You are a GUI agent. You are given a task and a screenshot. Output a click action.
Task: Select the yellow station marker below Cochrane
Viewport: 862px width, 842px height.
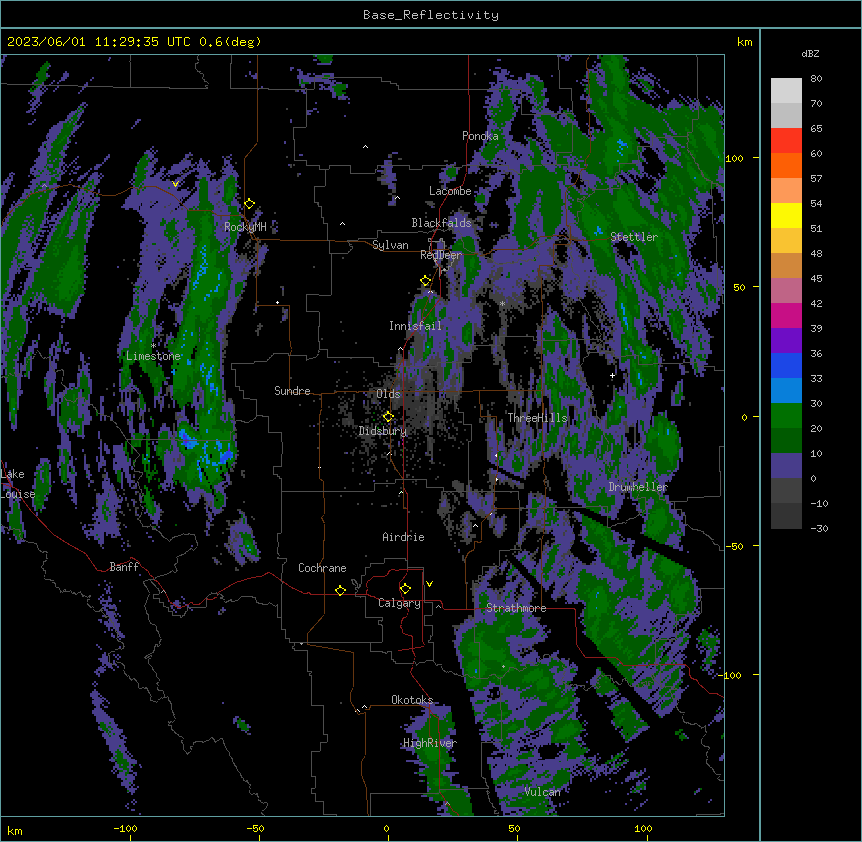[340, 590]
